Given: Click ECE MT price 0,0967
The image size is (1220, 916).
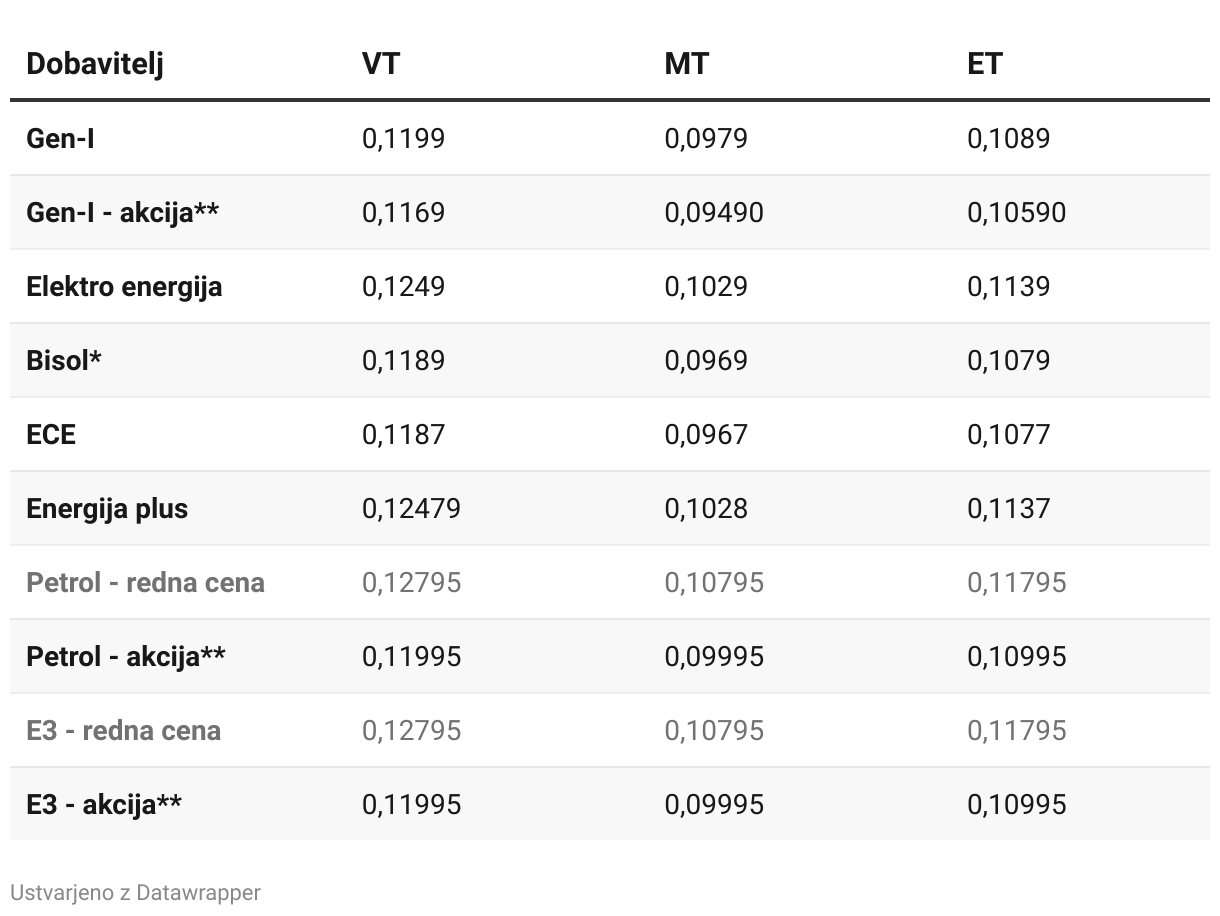Looking at the screenshot, I should 706,434.
